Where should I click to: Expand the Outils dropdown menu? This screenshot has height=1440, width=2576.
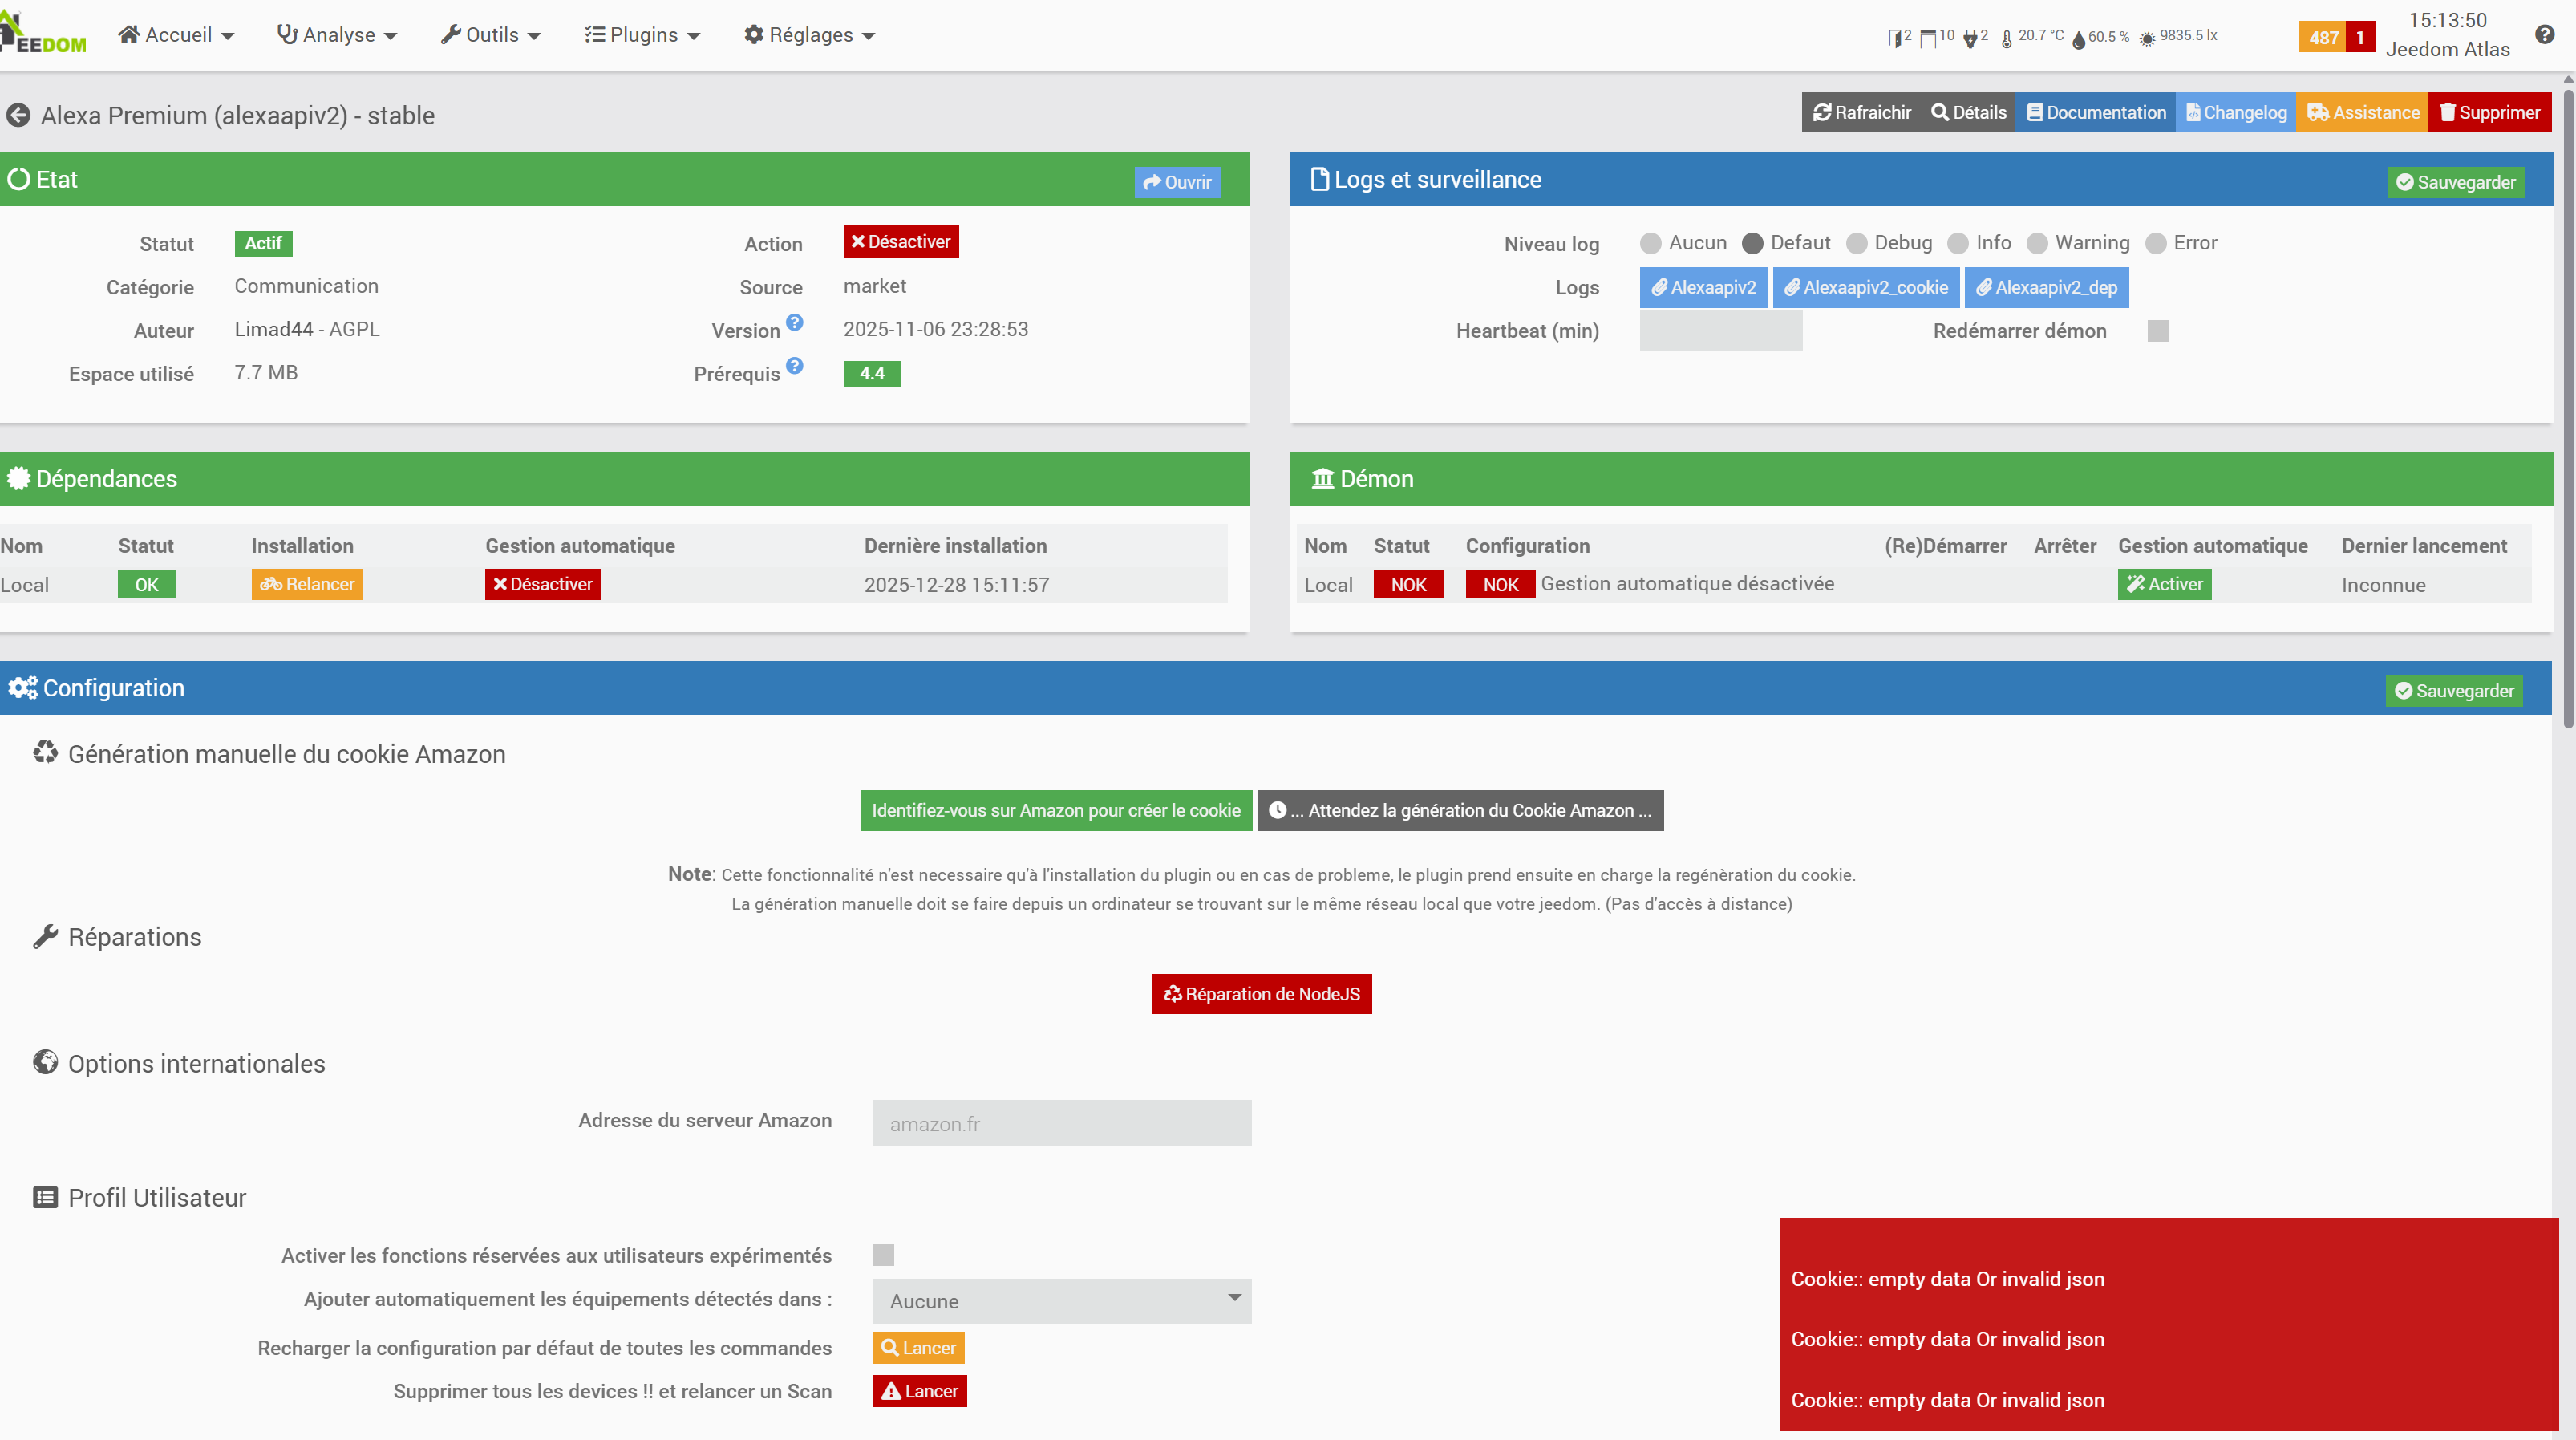click(491, 35)
